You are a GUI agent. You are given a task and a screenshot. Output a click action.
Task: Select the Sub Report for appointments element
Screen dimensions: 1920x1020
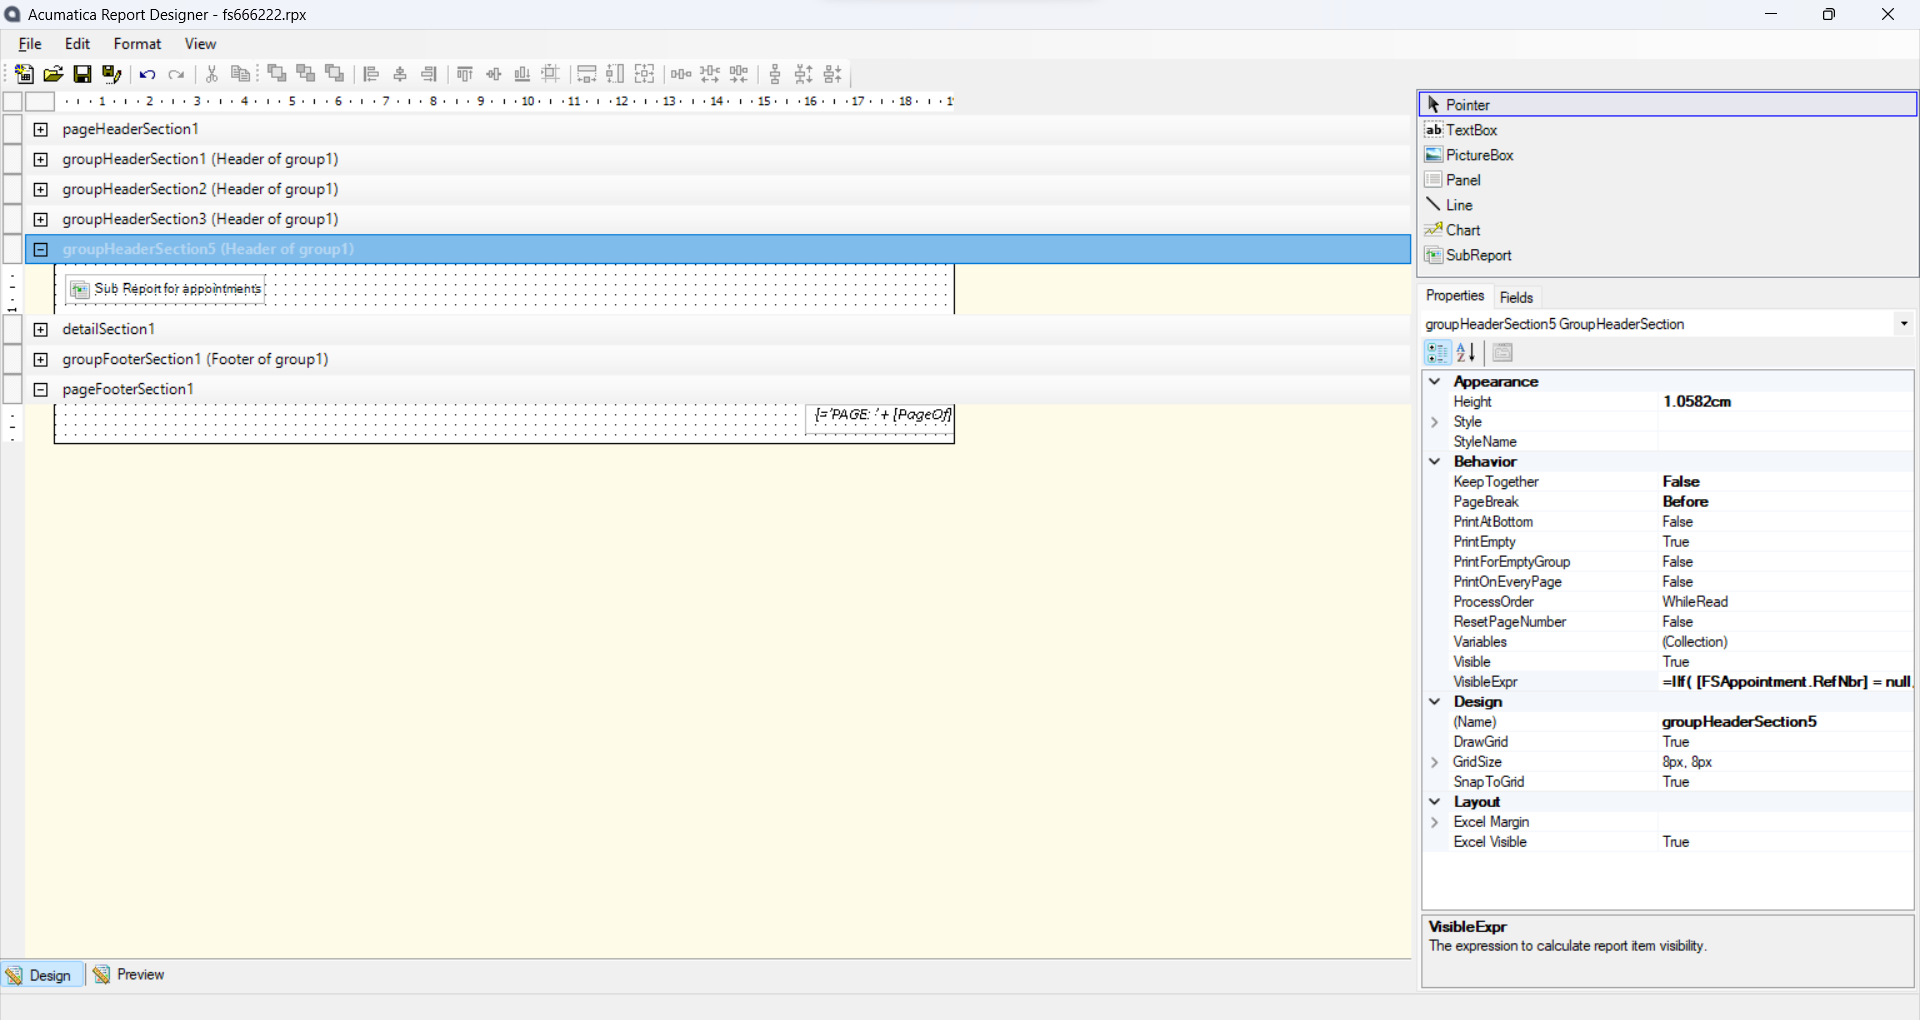166,289
